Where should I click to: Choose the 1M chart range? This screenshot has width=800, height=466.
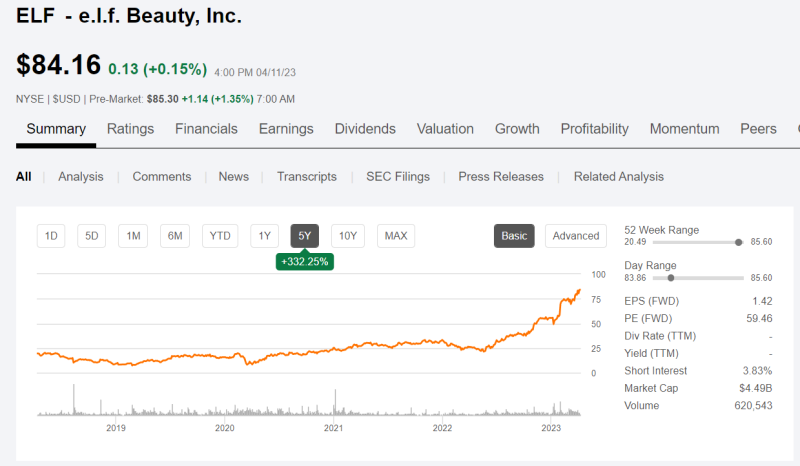pyautogui.click(x=133, y=236)
